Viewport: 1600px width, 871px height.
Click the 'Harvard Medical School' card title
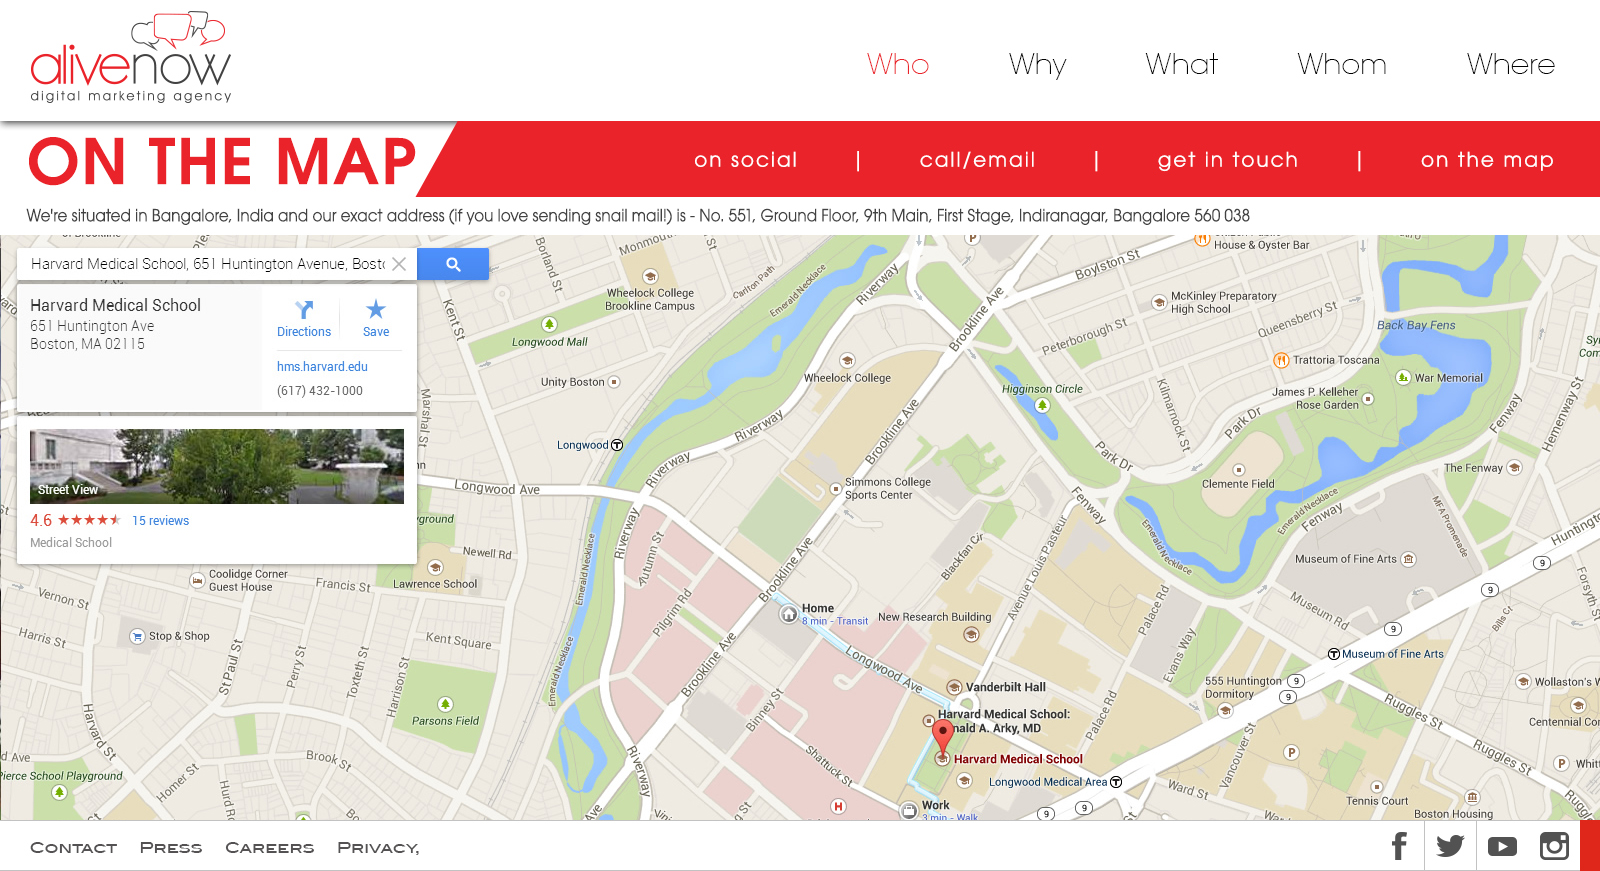[x=115, y=305]
